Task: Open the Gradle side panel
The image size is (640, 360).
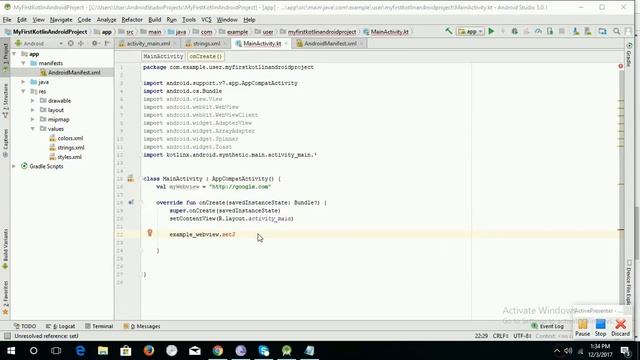Action: 629,55
